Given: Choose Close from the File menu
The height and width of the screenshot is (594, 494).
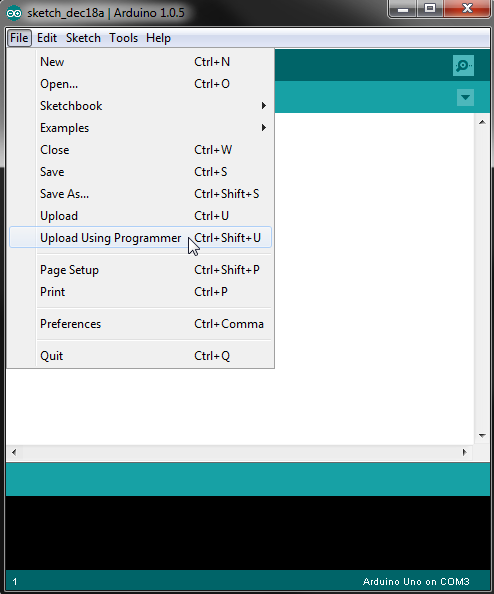Looking at the screenshot, I should [x=140, y=150].
